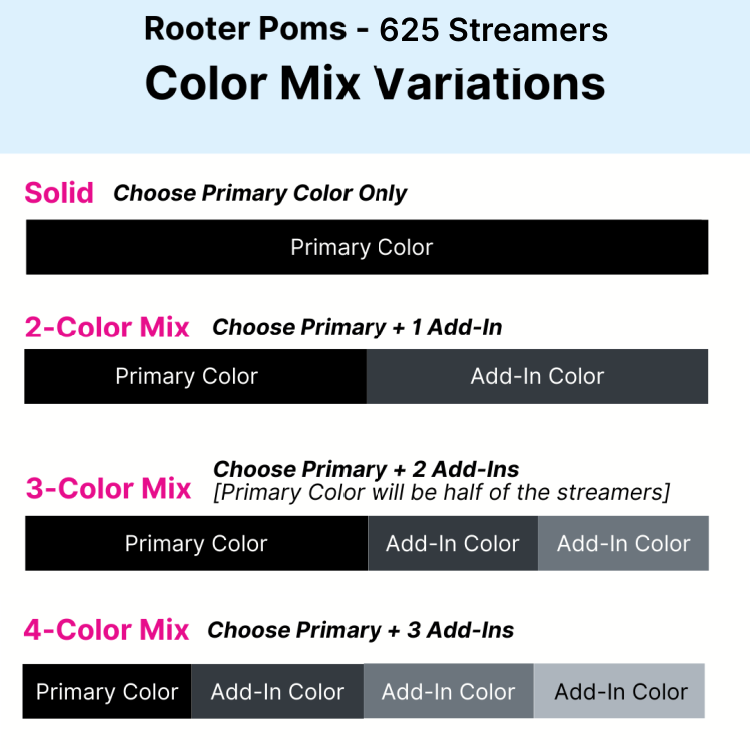Pick middle gray Add-In Color in 4-Color Mix

click(x=449, y=691)
